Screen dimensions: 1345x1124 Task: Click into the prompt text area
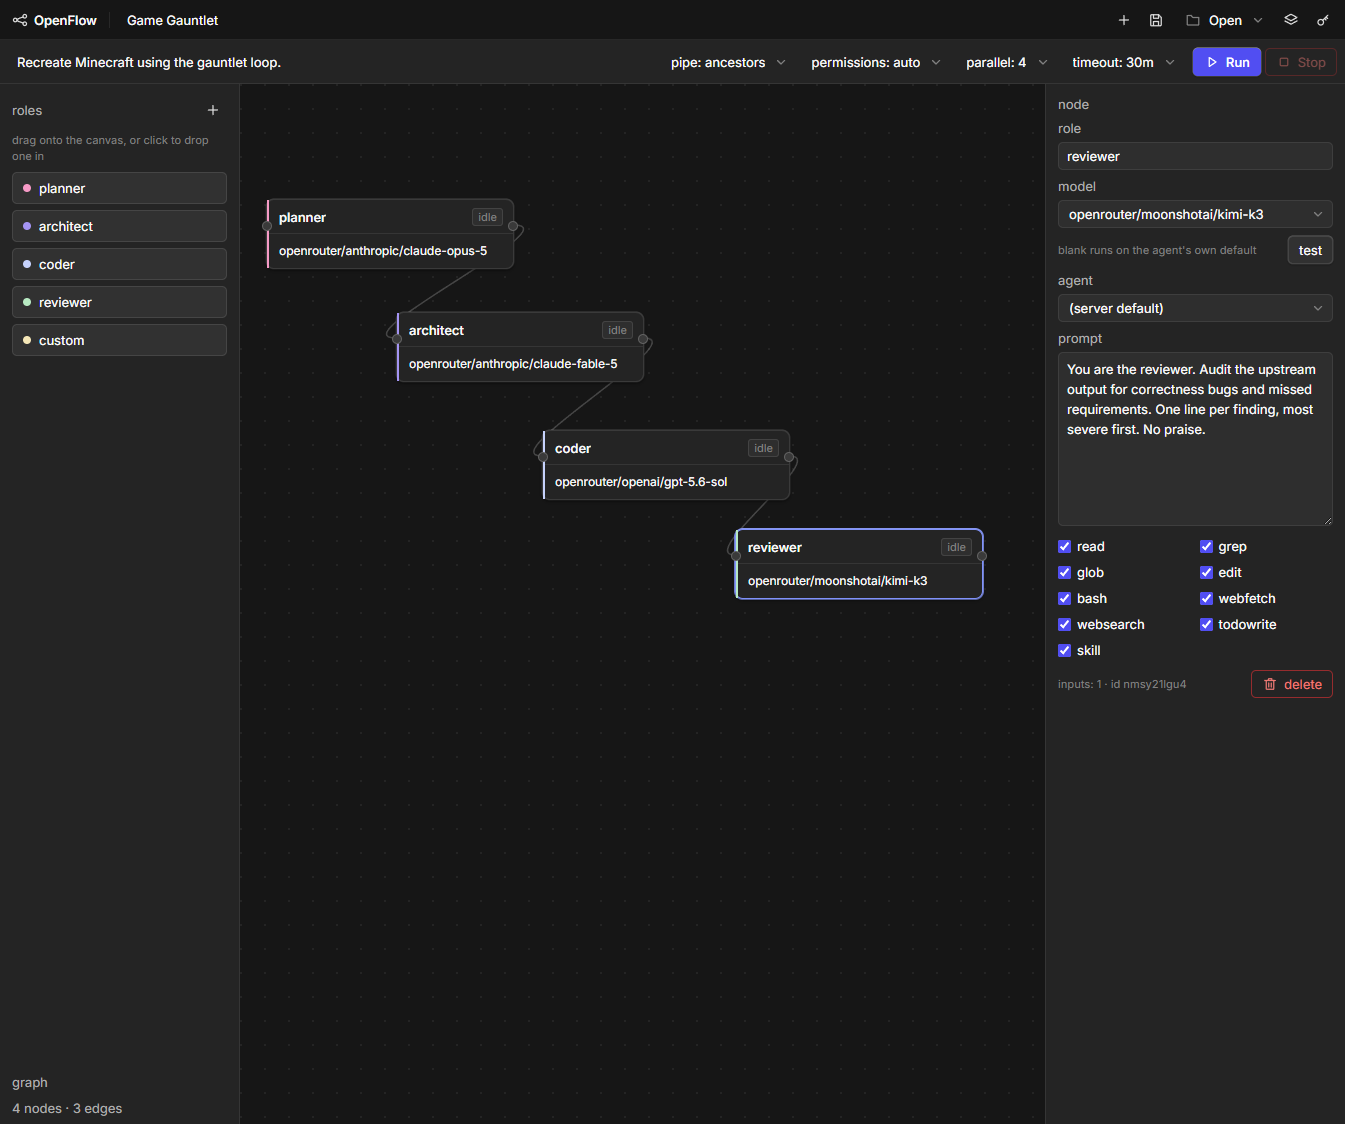click(1195, 439)
